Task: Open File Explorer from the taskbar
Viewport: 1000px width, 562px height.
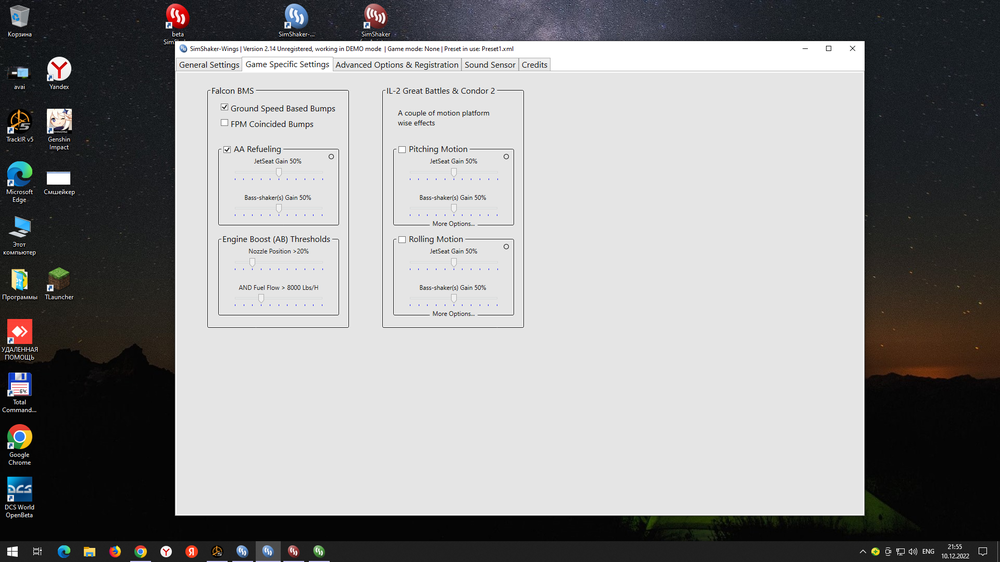Action: tap(89, 551)
